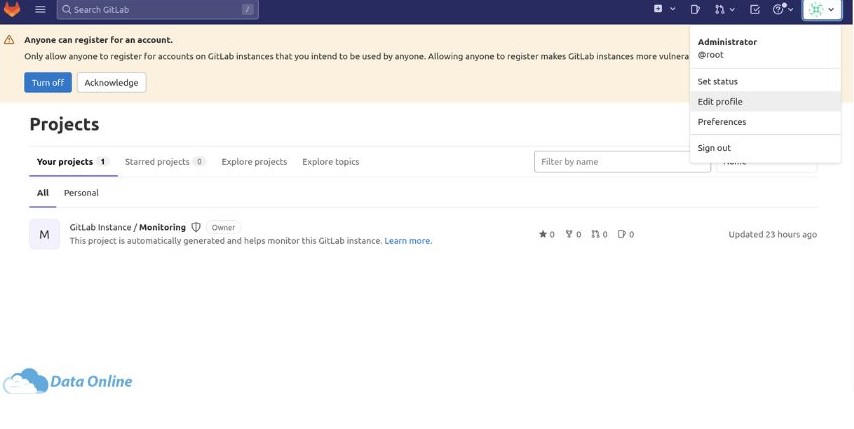
Task: Select the Personal sub-tab
Action: [81, 193]
